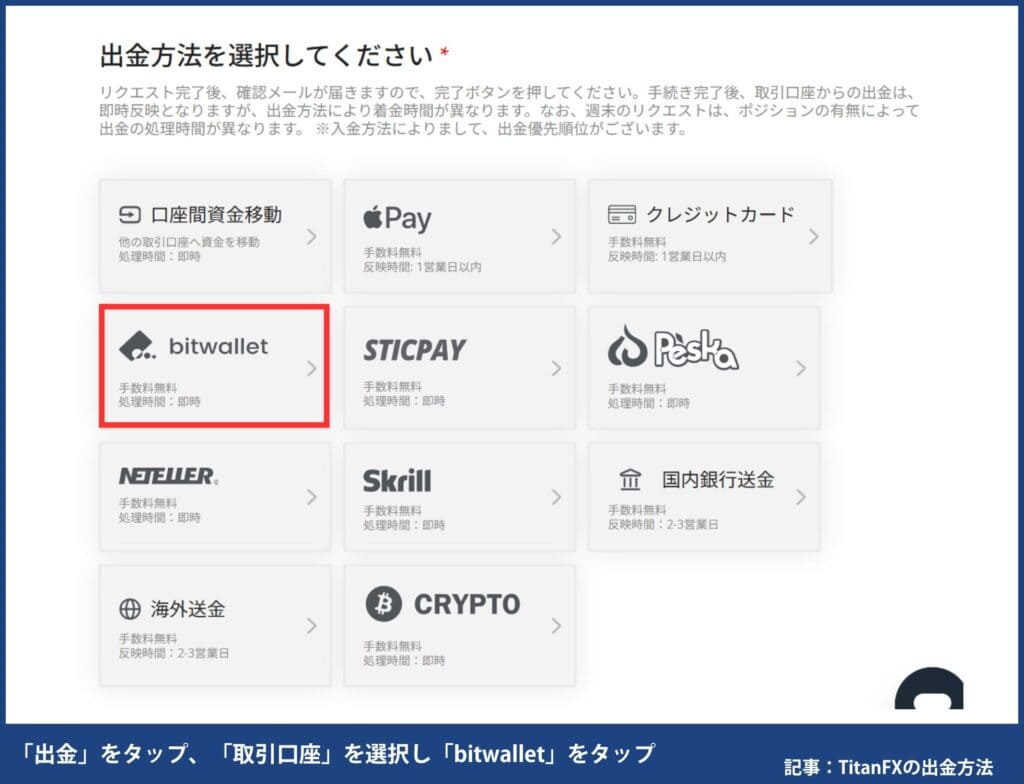Open the chevron on the Skrill card
Viewport: 1024px width, 784px height.
click(x=556, y=497)
